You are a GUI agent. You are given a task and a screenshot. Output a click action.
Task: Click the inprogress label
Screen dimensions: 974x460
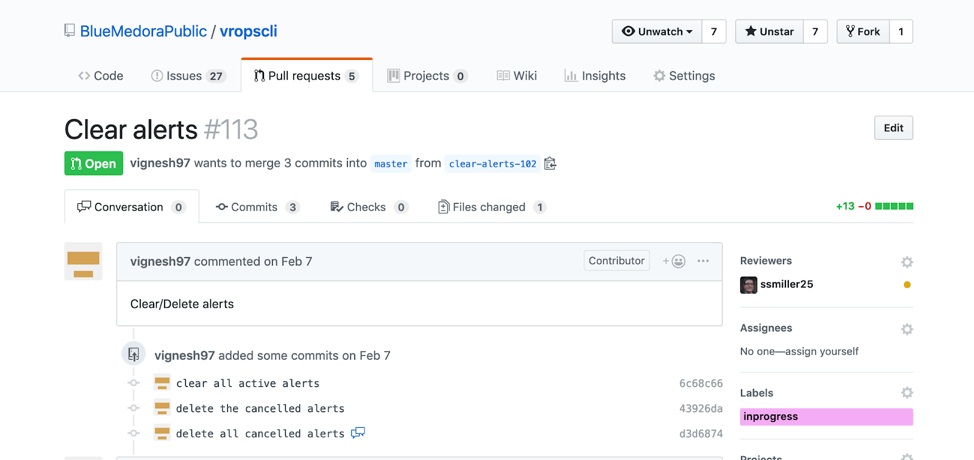tap(826, 417)
